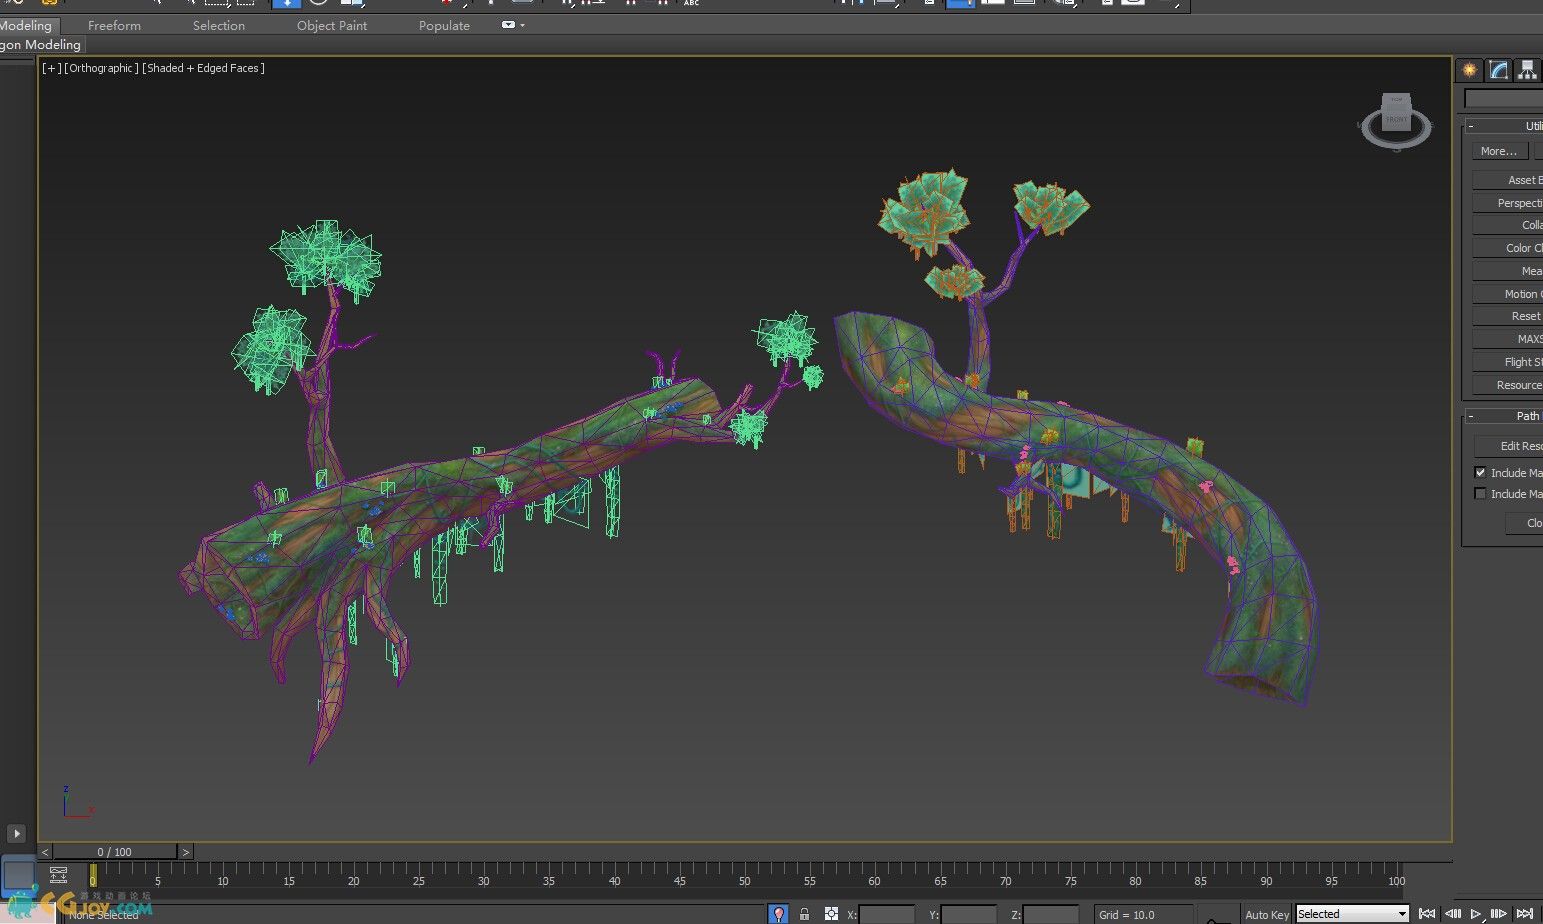Viewport: 1543px width, 924px height.
Task: Click the Close button in Path rollout
Action: pyautogui.click(x=1525, y=523)
